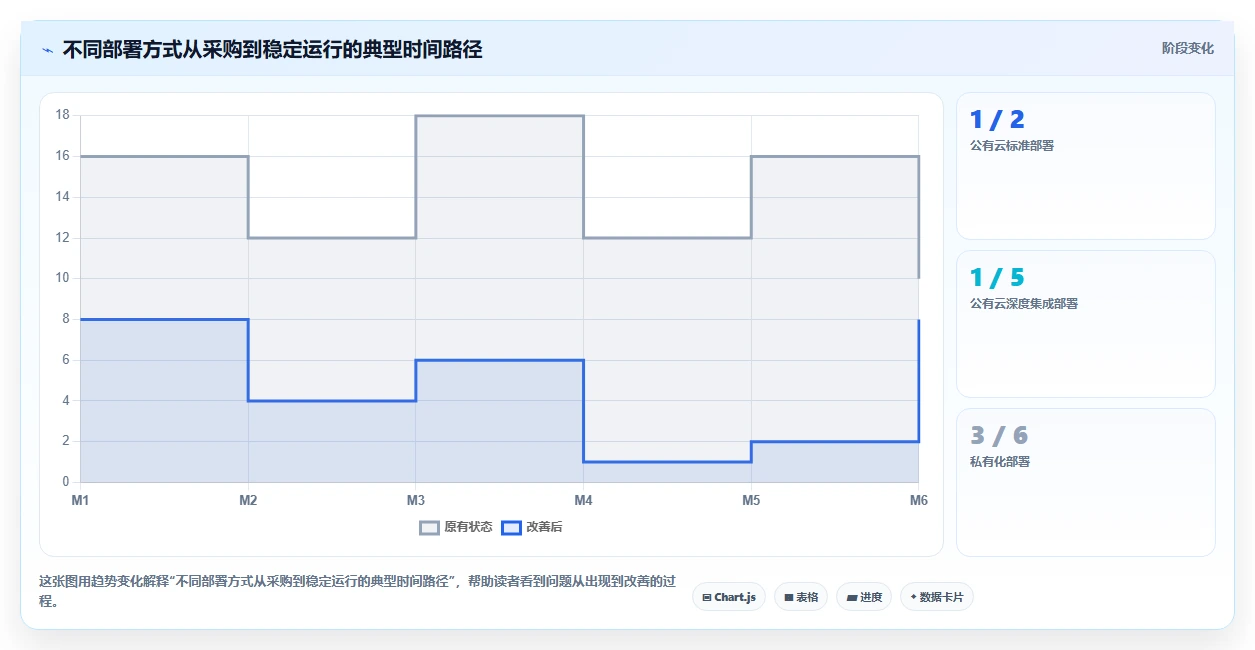Click the 数据卡片 tag
1255x650 pixels.
click(937, 597)
